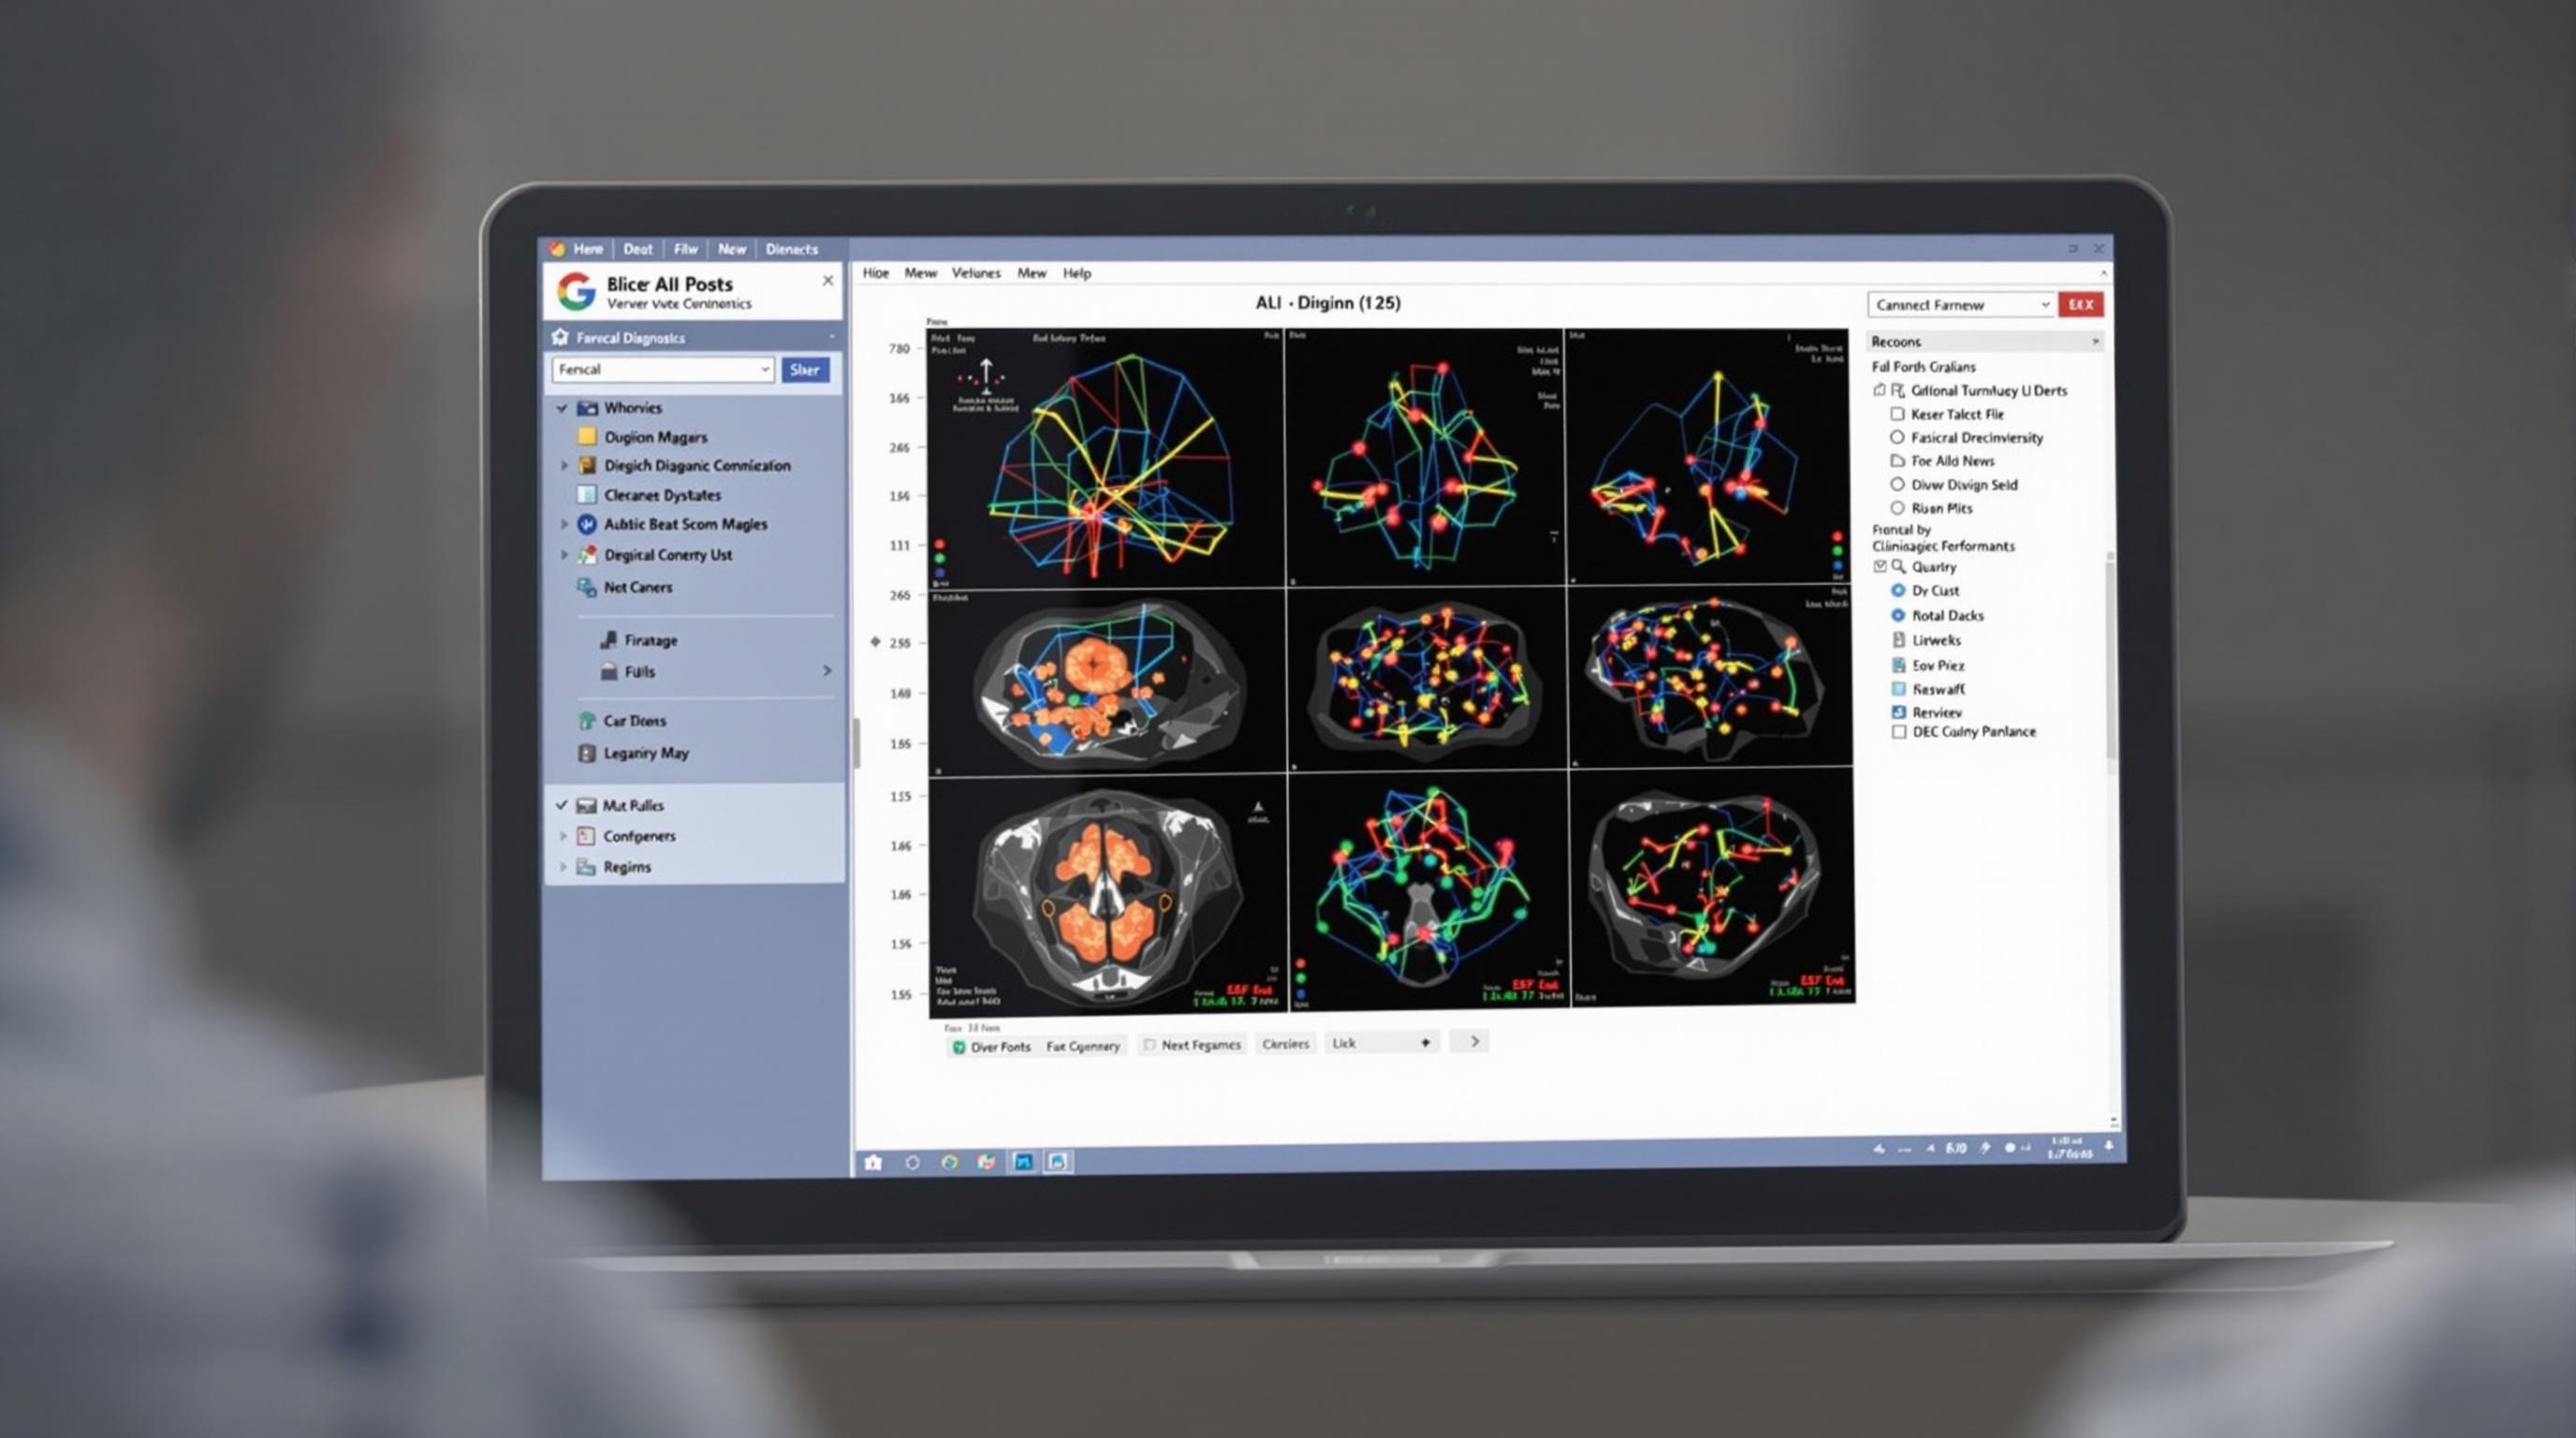Click the Reswaff icon
This screenshot has height=1438, width=2576.
click(x=1898, y=689)
